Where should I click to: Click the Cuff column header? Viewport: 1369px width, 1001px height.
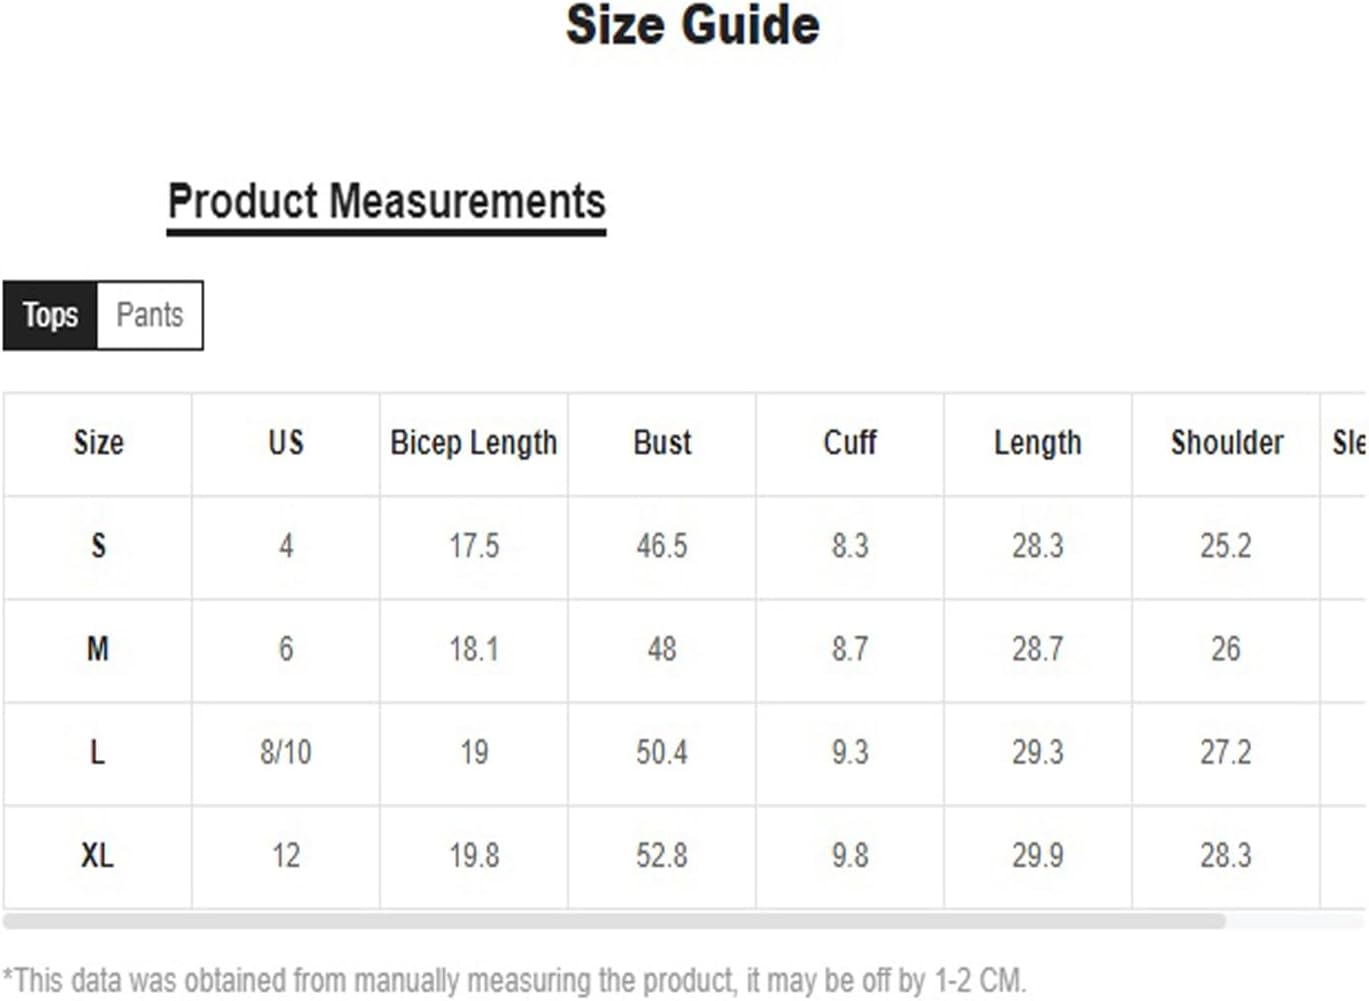850,443
